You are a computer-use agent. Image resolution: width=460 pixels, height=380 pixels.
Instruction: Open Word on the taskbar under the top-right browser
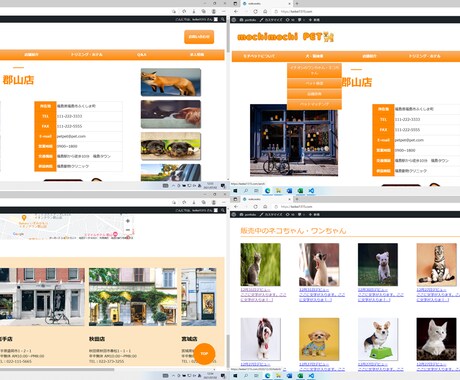click(x=289, y=191)
